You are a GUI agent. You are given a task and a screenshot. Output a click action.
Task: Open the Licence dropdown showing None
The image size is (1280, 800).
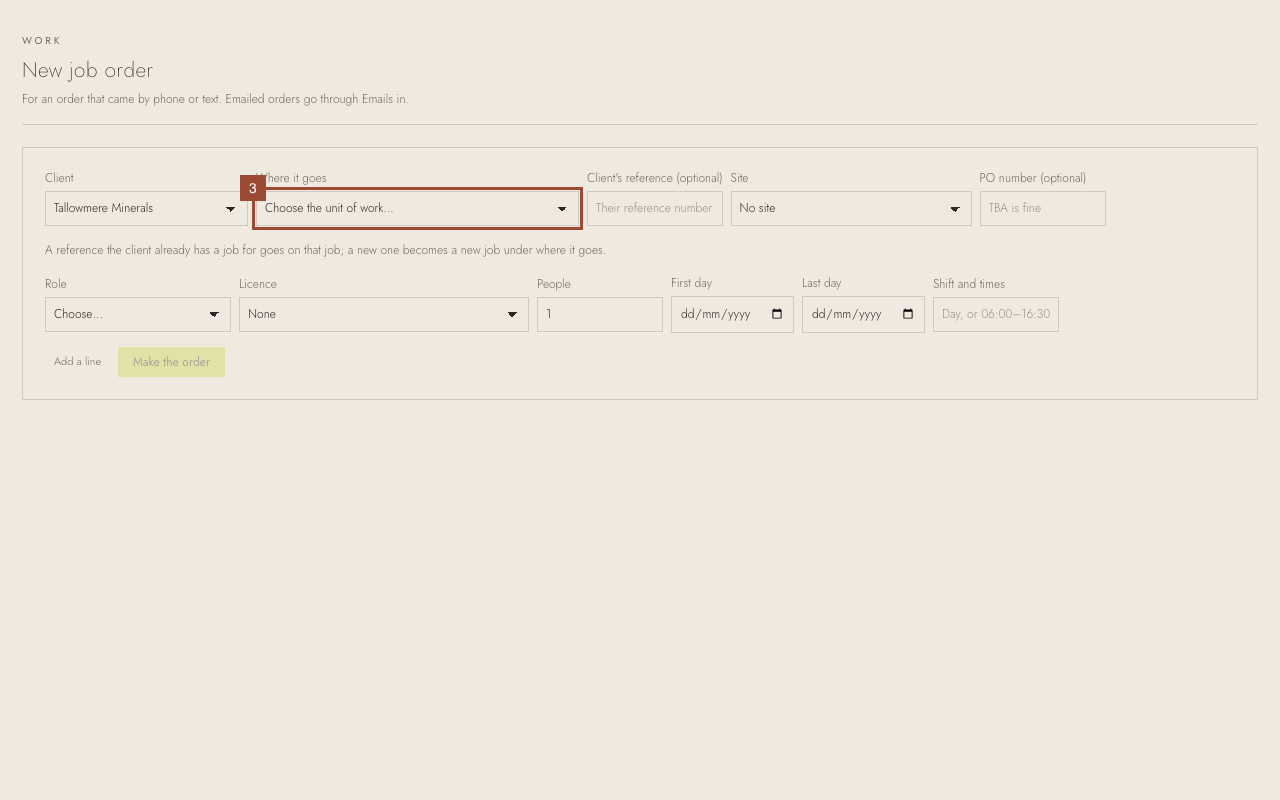tap(384, 314)
